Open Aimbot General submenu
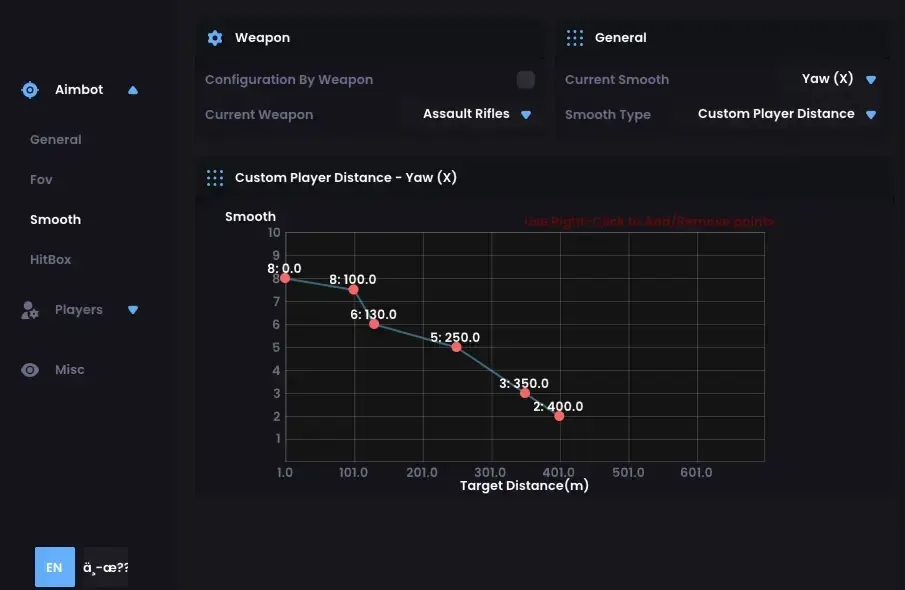The width and height of the screenshot is (905, 590). click(x=55, y=140)
